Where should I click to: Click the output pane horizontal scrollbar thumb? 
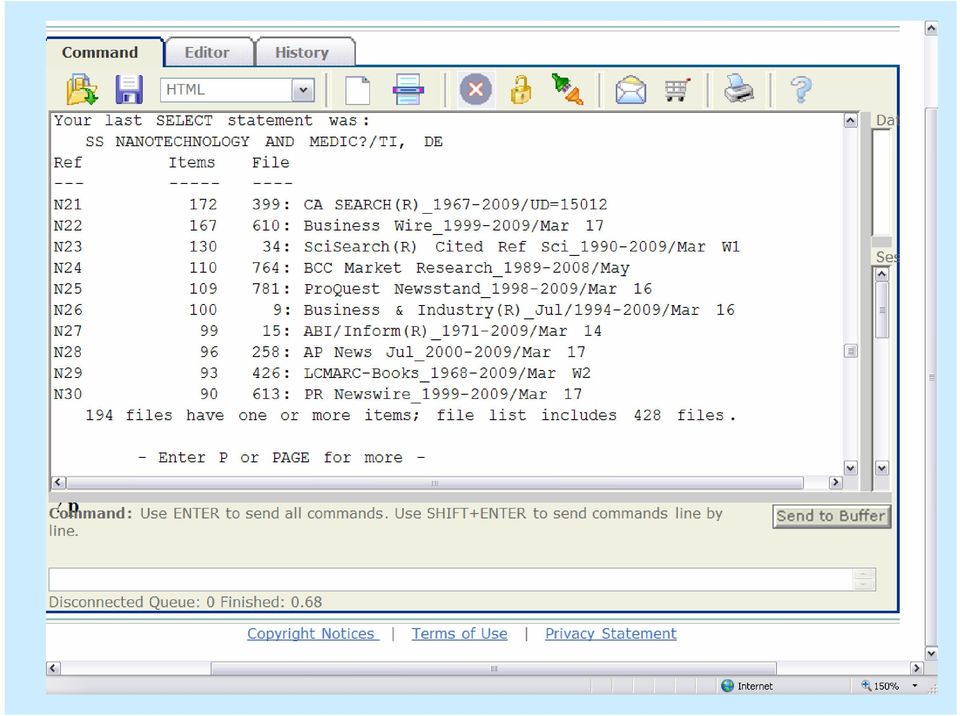pyautogui.click(x=435, y=483)
